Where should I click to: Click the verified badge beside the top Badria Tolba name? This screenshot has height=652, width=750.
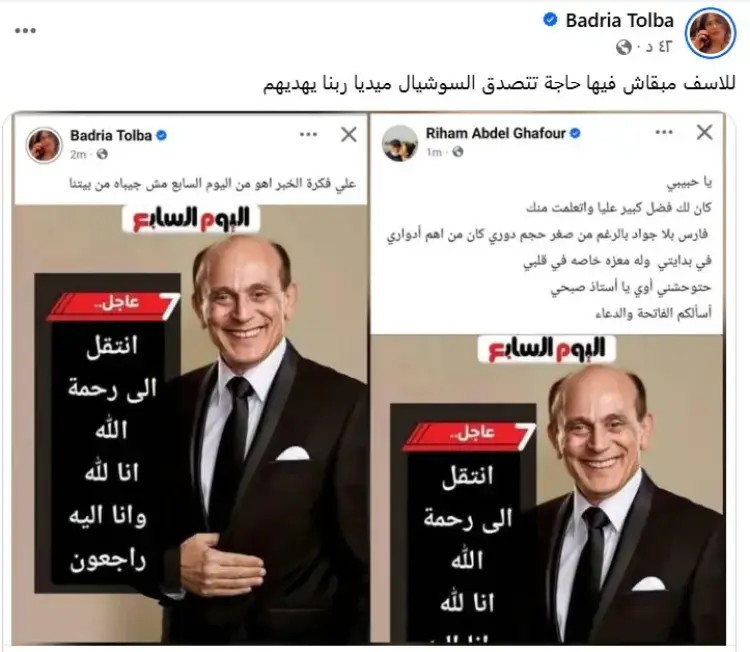551,20
